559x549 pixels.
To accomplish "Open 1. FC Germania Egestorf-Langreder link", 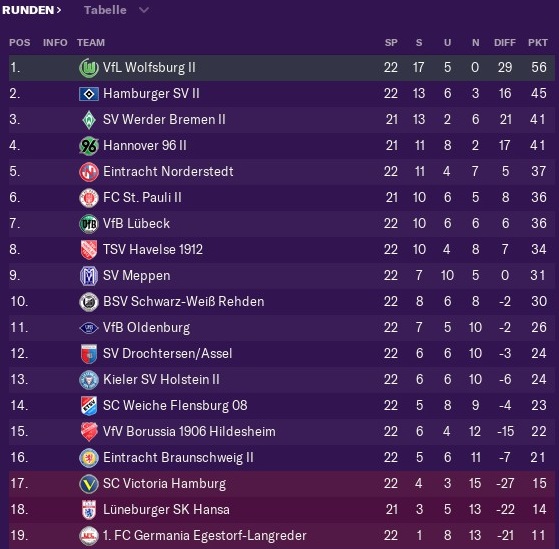I will (205, 536).
